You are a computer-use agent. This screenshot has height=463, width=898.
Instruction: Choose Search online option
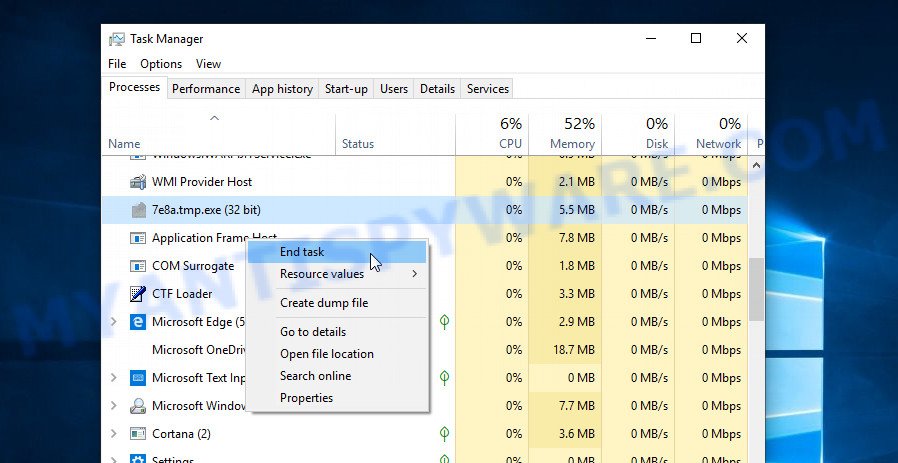pyautogui.click(x=337, y=376)
